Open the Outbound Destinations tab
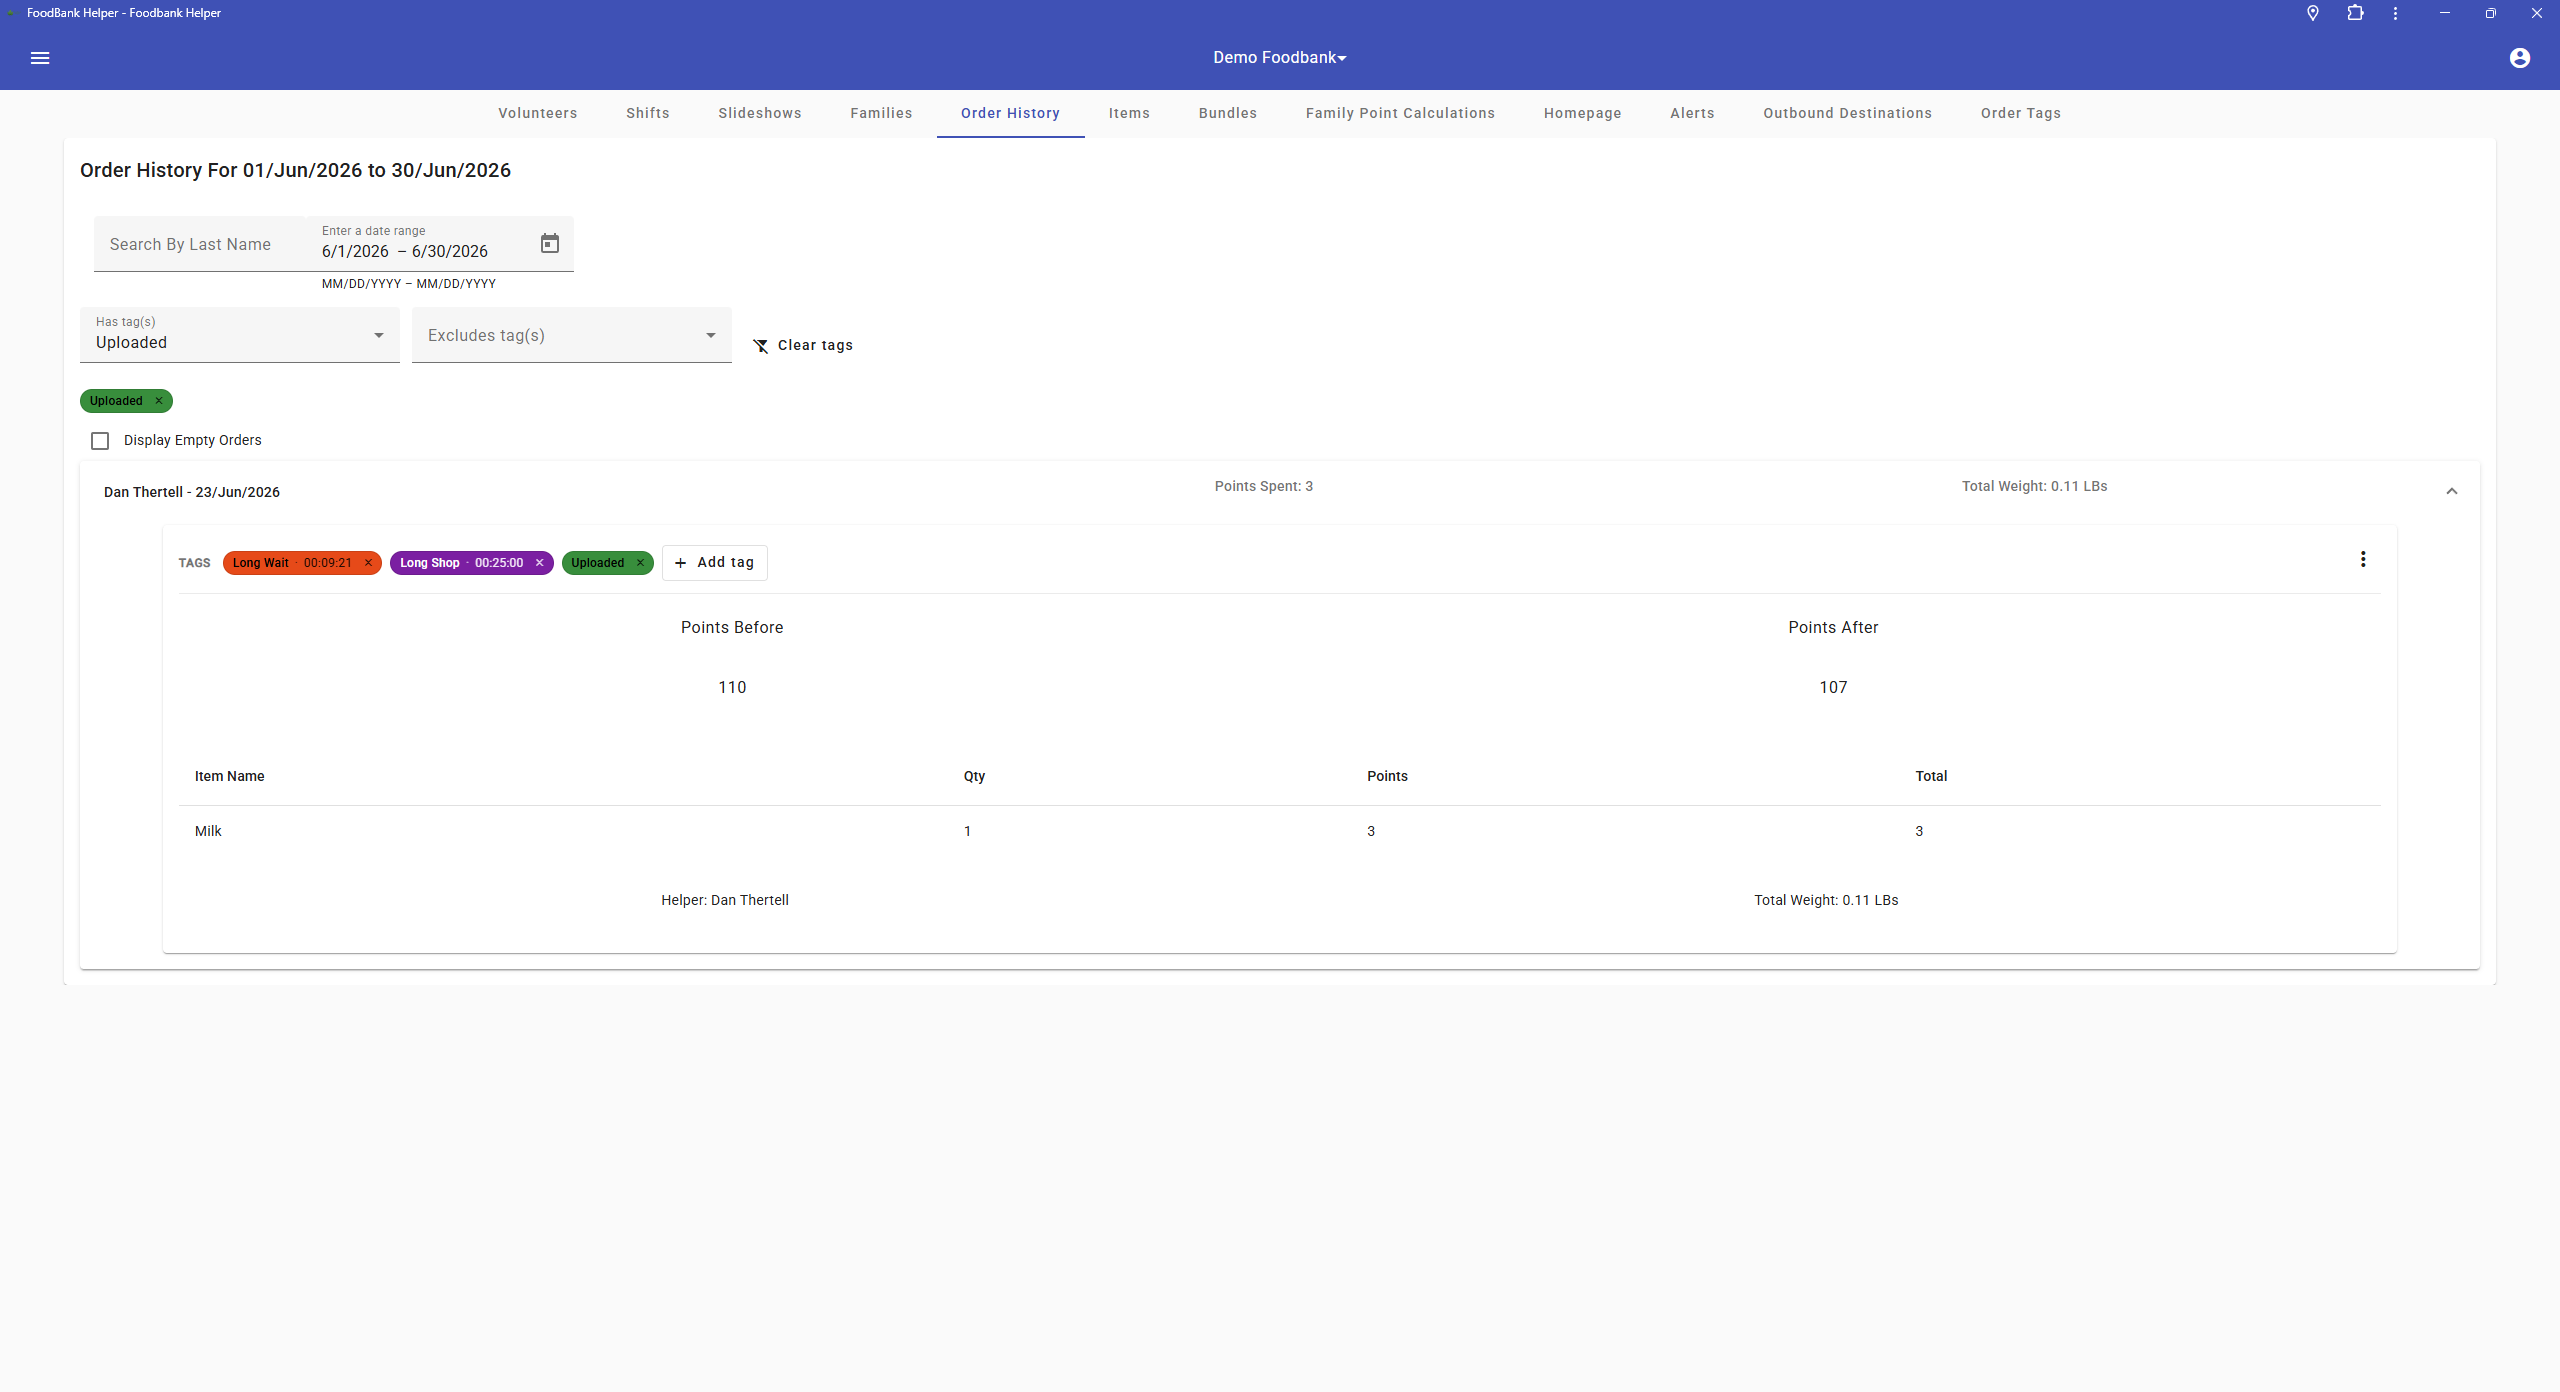This screenshot has height=1392, width=2560. pyautogui.click(x=1848, y=113)
